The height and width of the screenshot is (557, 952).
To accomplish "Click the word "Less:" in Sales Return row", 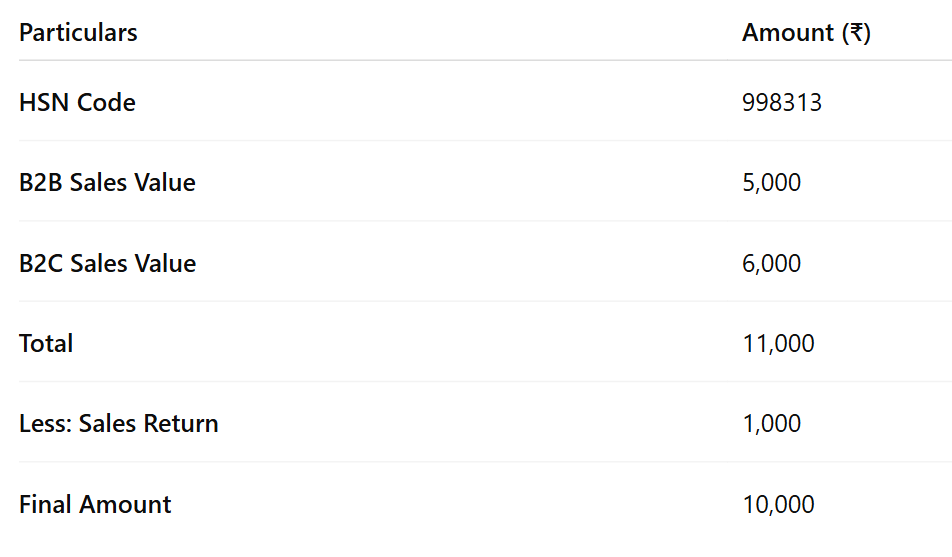I will point(45,424).
